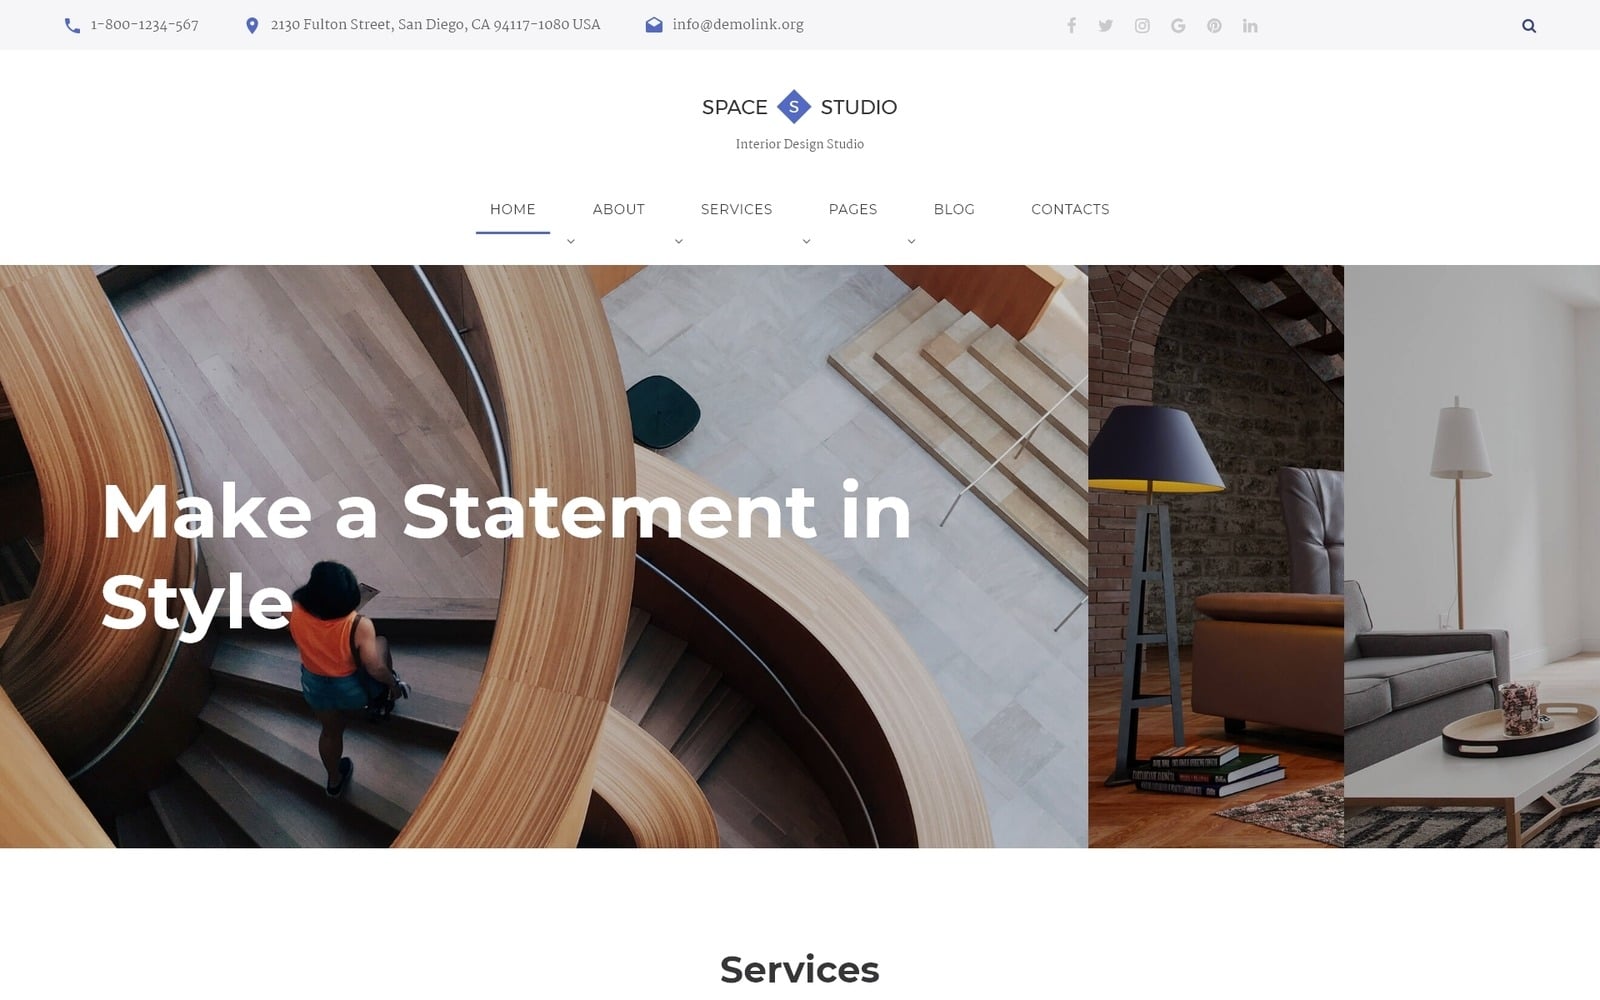Click the Instagram icon
Image resolution: width=1600 pixels, height=1000 pixels.
tap(1142, 25)
